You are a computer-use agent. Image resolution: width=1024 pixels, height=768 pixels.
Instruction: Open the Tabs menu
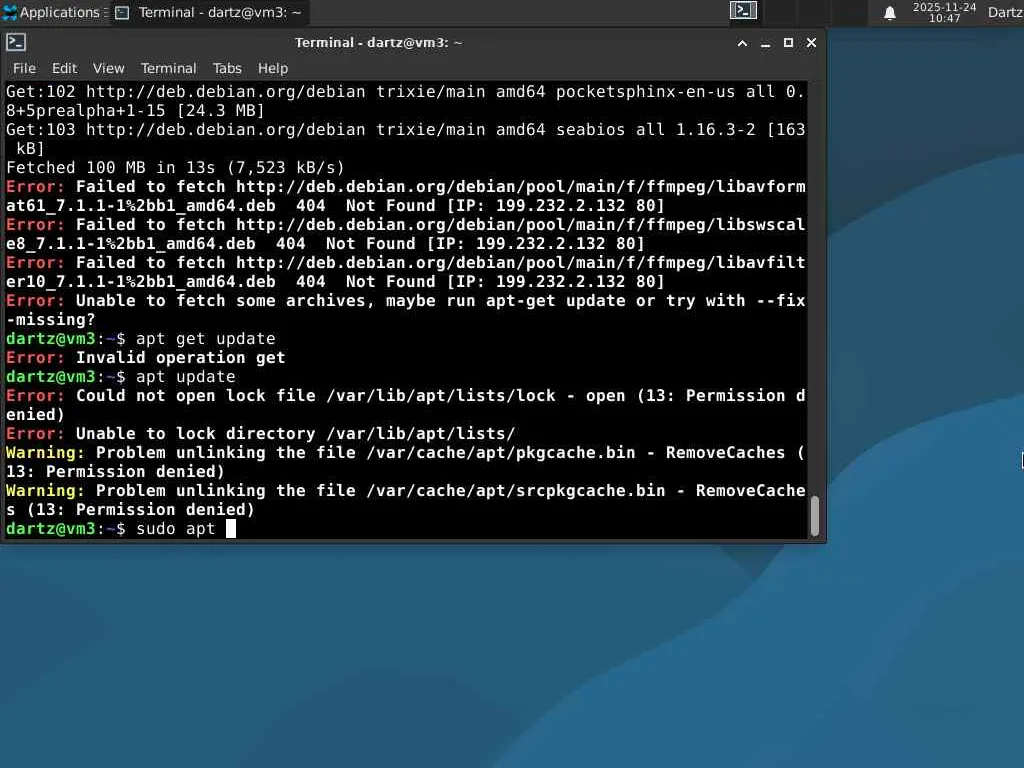pyautogui.click(x=227, y=68)
